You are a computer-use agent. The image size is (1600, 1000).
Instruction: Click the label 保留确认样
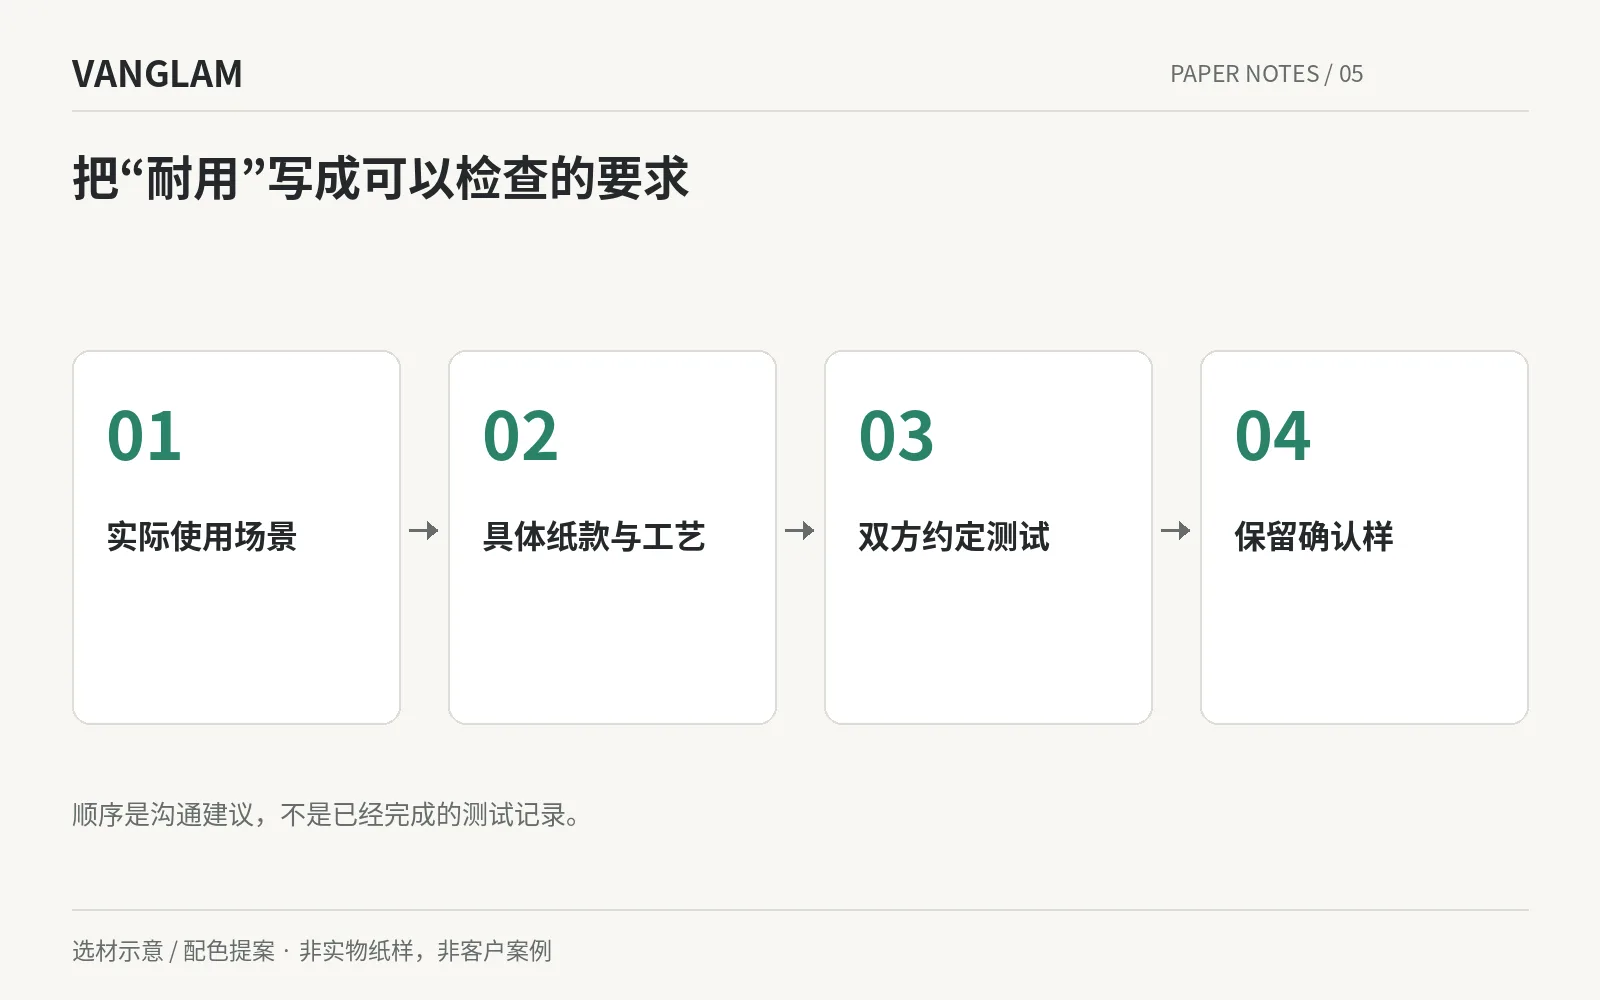(1314, 537)
